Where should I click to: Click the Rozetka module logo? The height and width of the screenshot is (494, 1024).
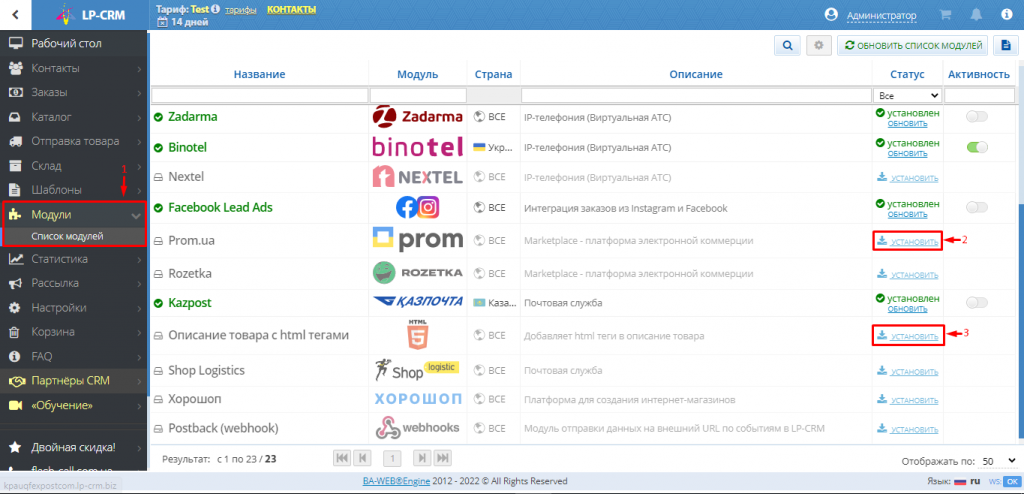click(417, 272)
